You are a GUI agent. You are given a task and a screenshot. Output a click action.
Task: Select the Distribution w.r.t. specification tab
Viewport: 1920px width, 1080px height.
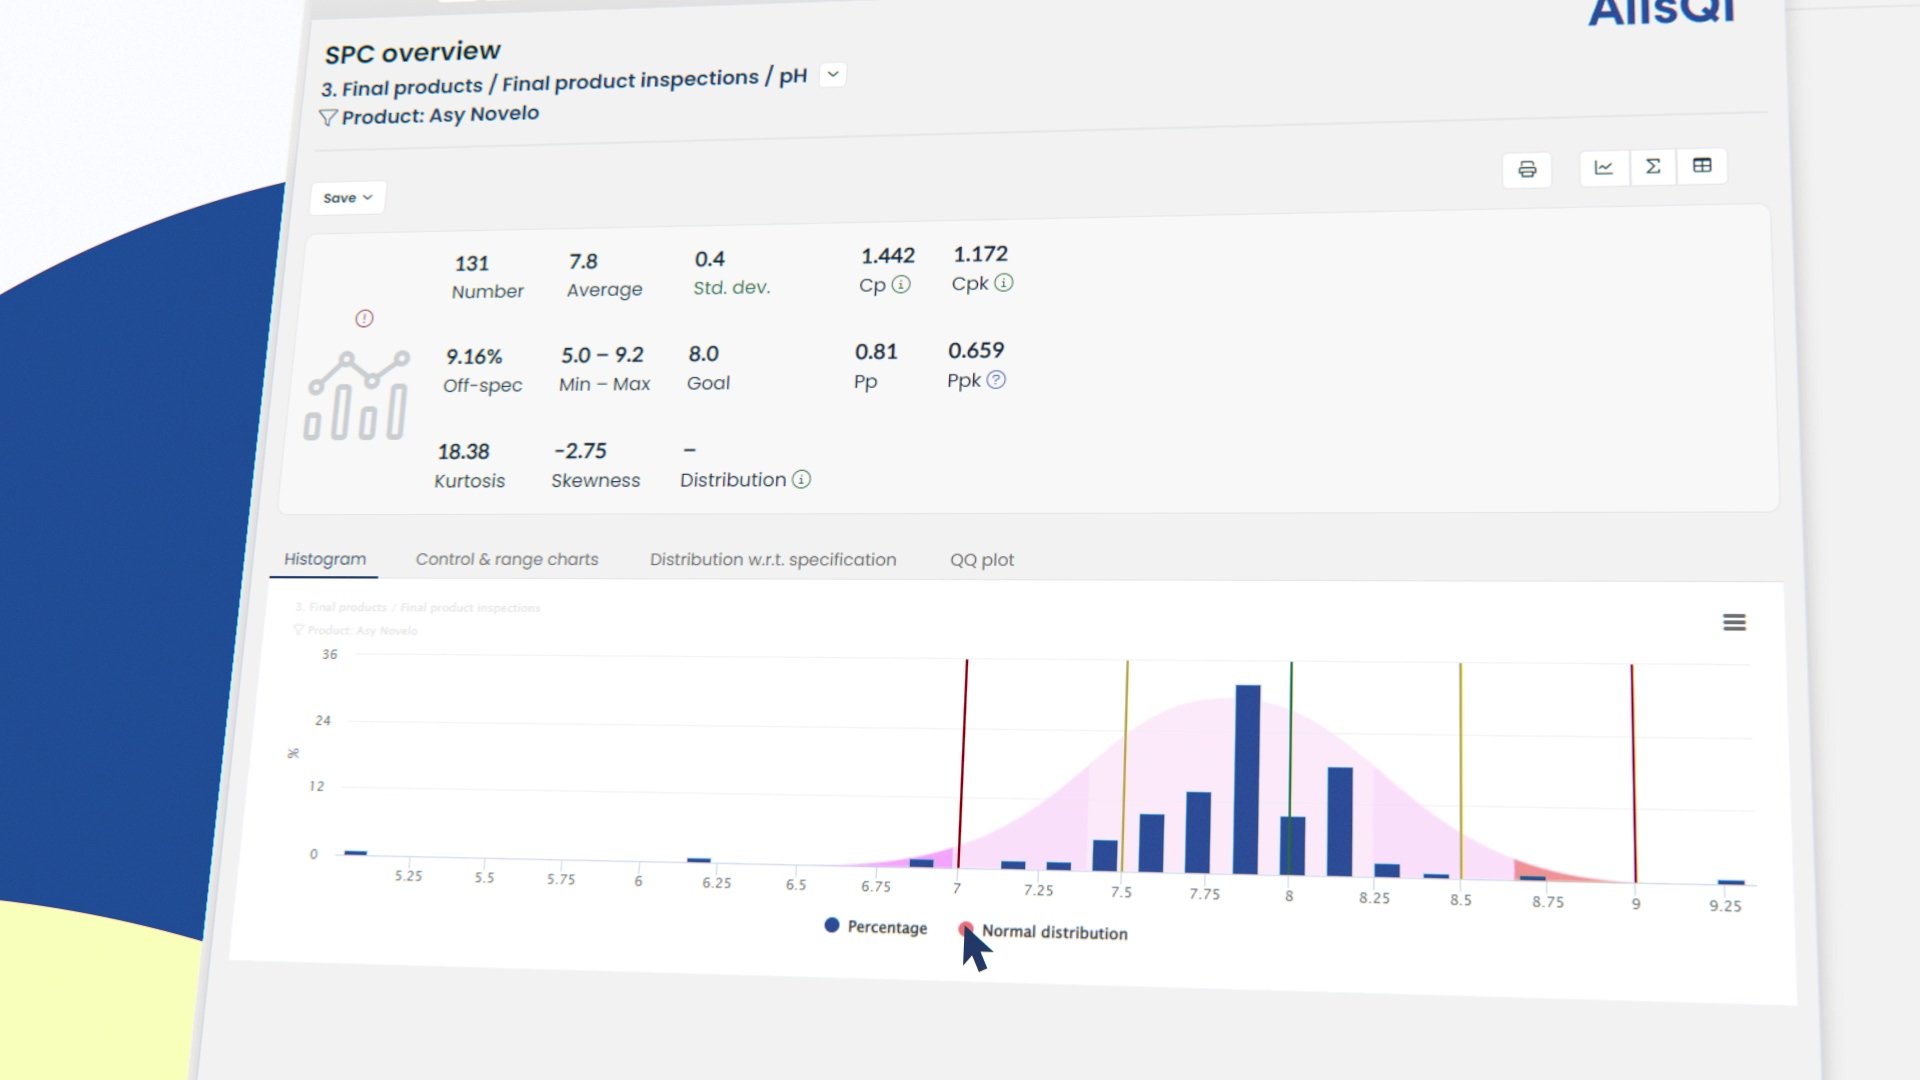tap(773, 559)
